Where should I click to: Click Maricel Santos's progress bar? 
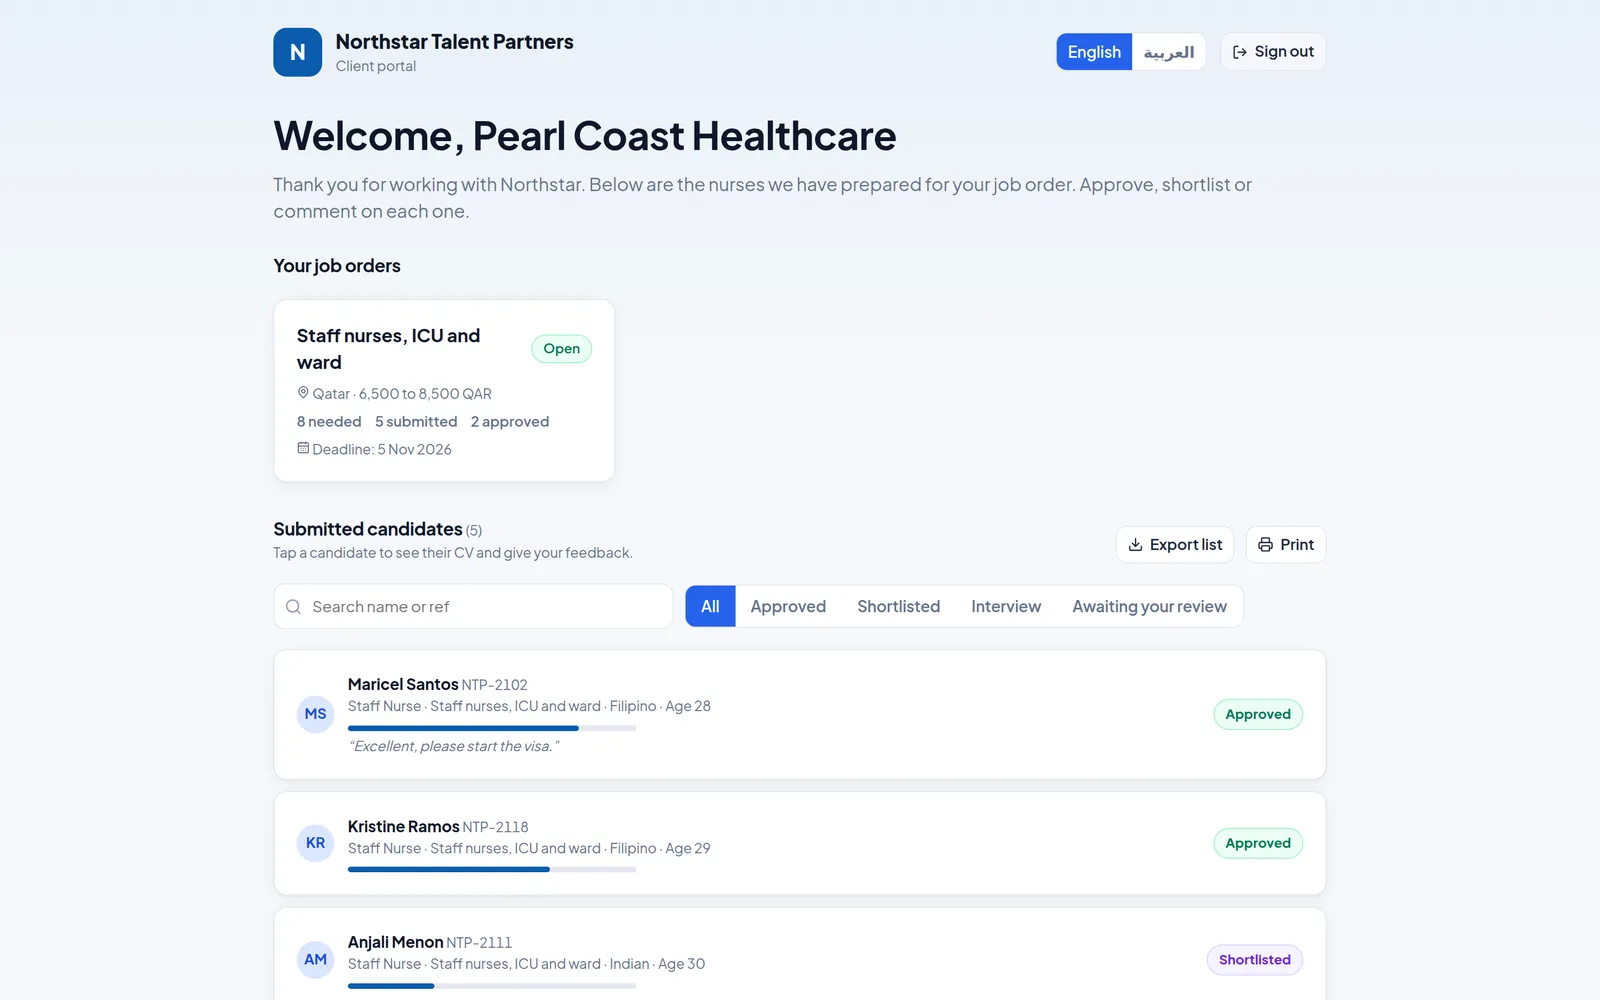click(x=492, y=728)
